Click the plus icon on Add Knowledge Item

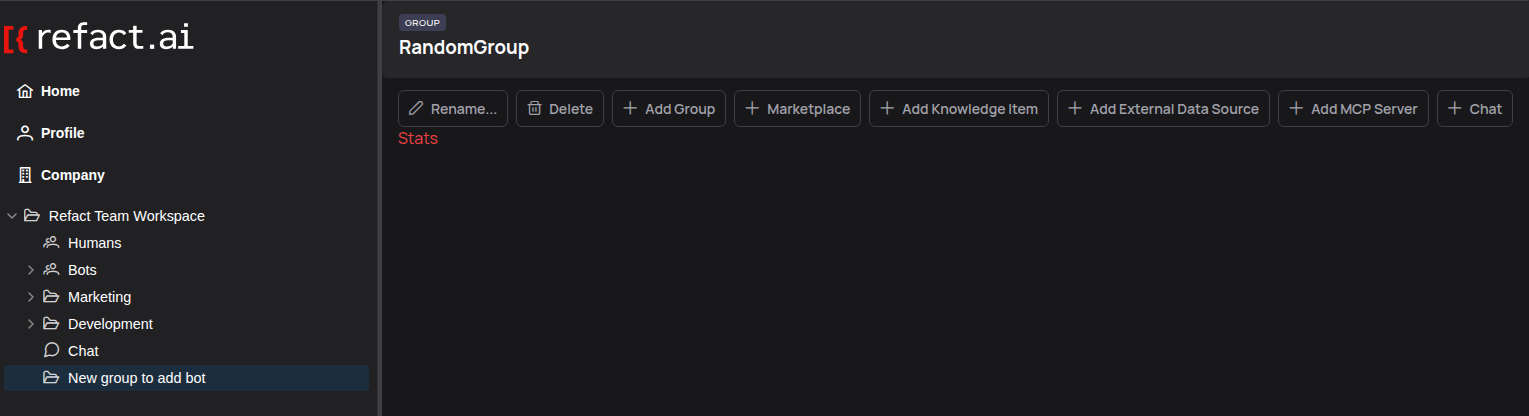887,109
